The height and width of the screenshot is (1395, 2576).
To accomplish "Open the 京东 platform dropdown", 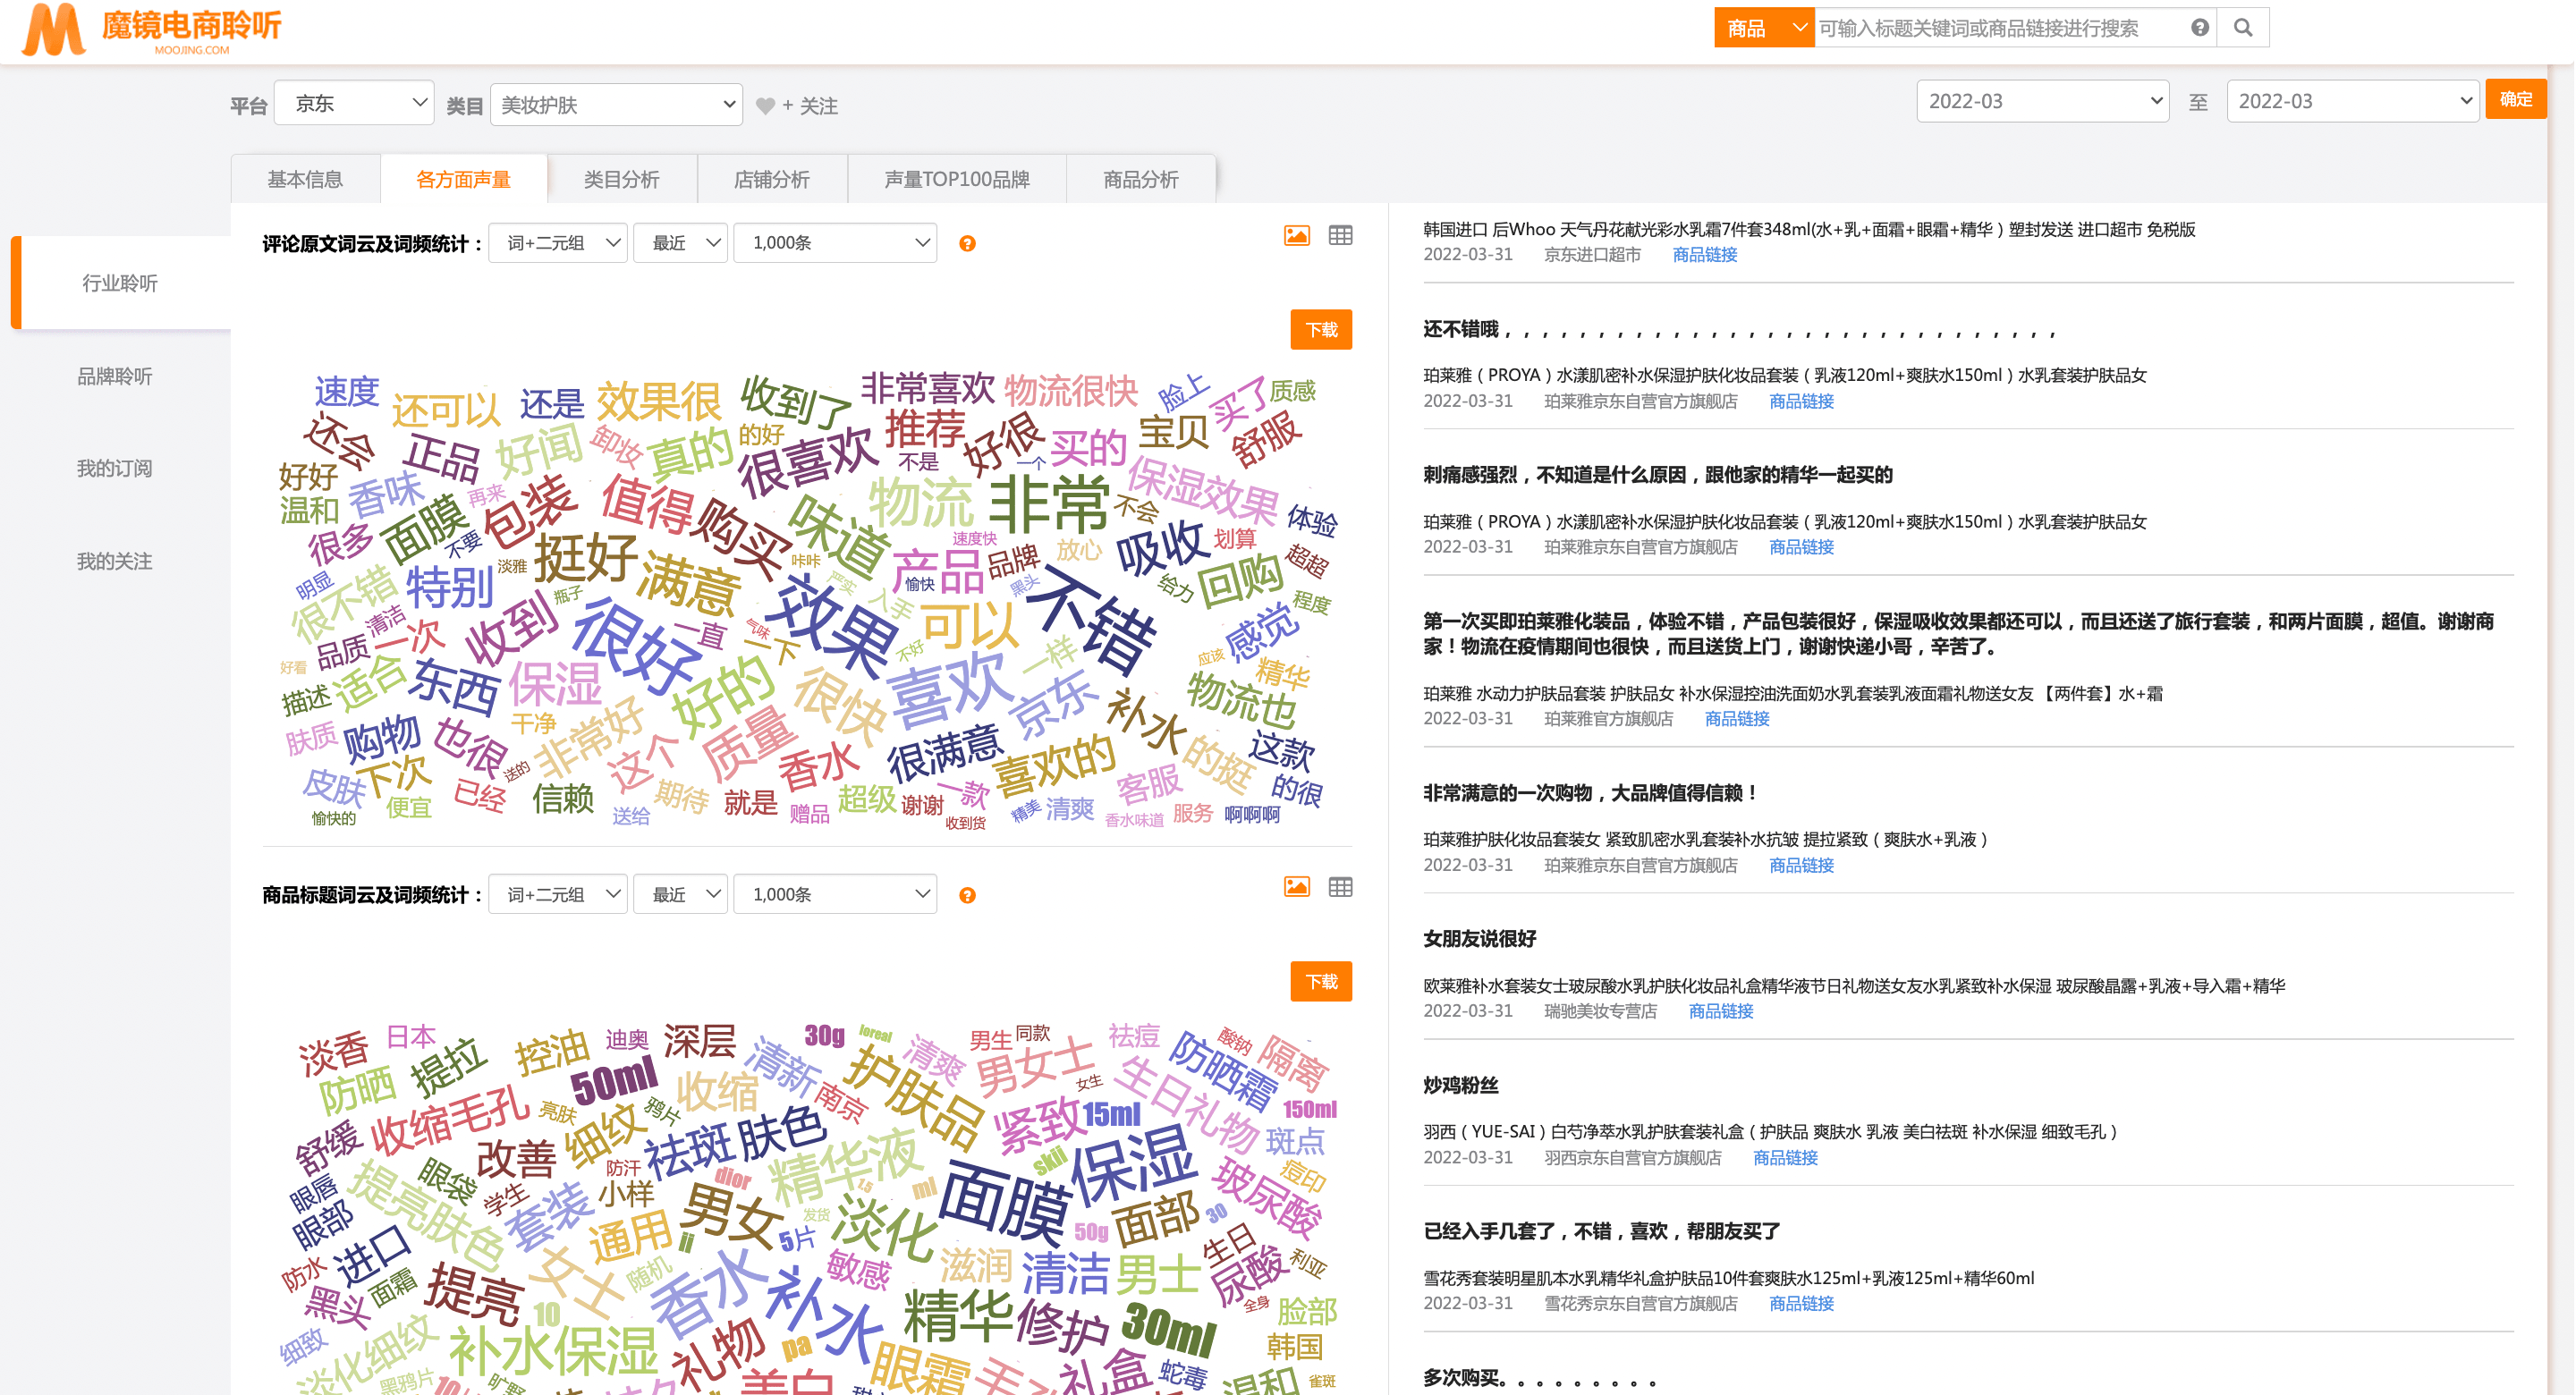I will pyautogui.click(x=354, y=103).
